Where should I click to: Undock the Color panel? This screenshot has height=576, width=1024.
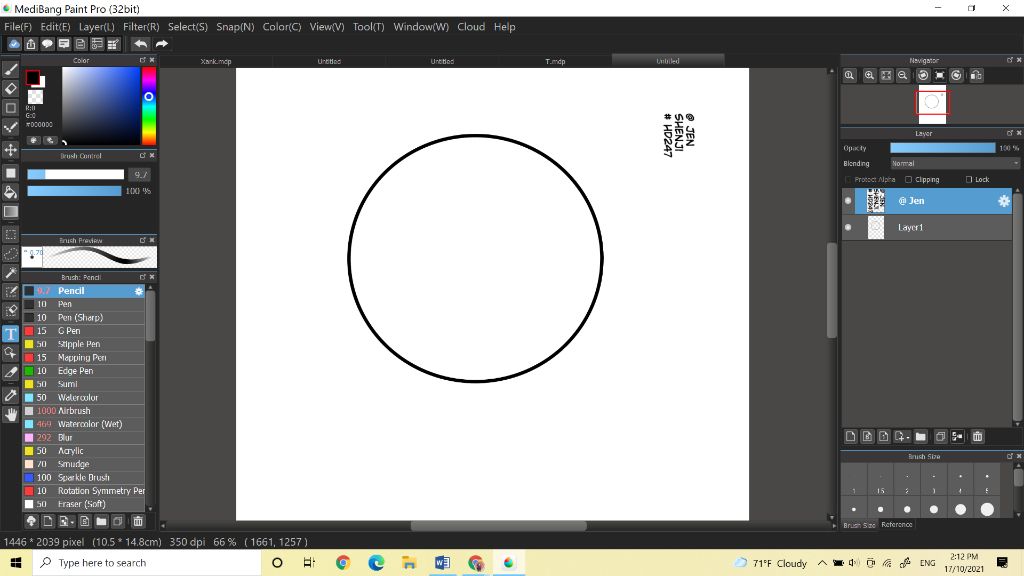point(142,60)
